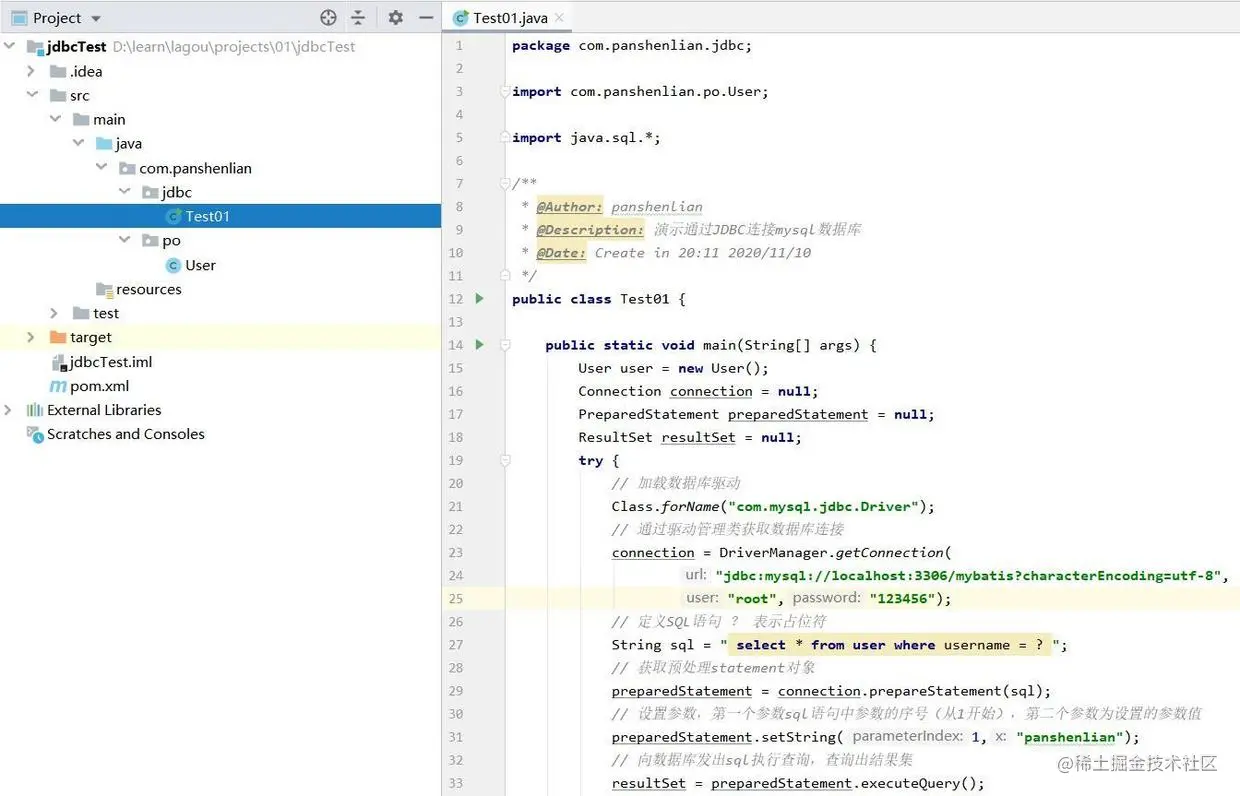Image resolution: width=1240 pixels, height=796 pixels.
Task: Click the jdbc:mysql URL string on line 24
Action: coord(970,575)
